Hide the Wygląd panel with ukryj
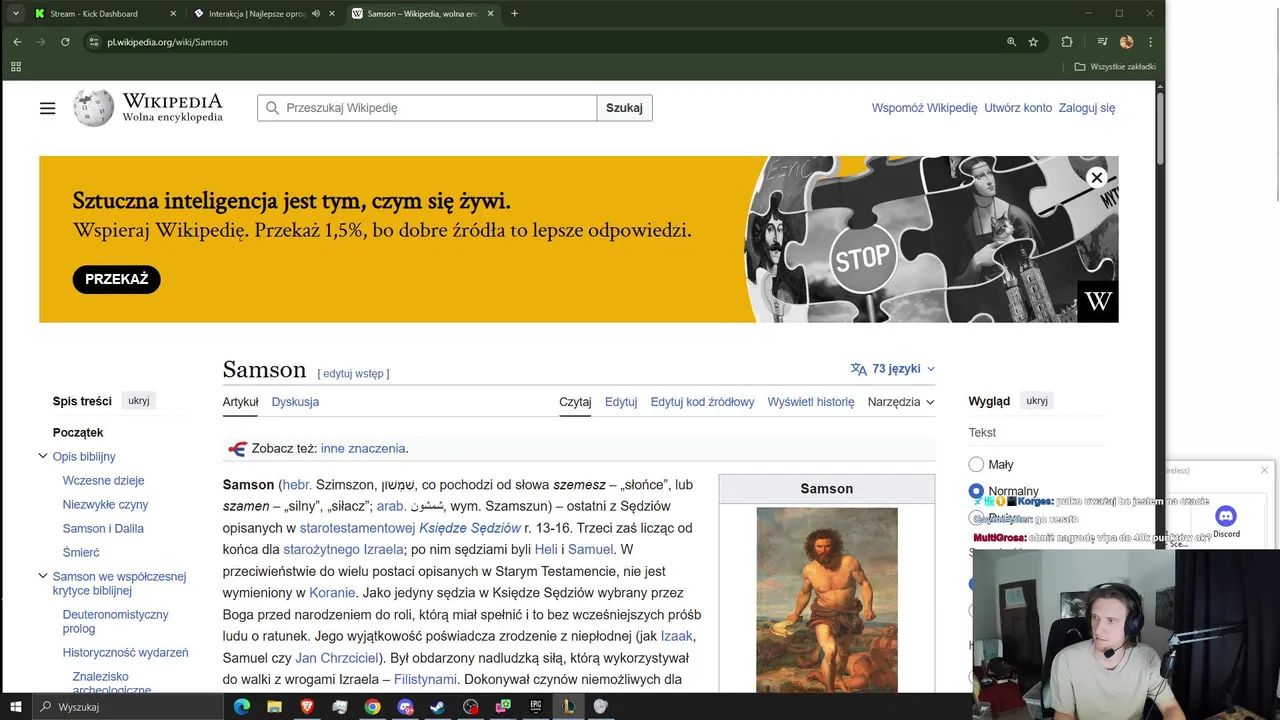1280x720 pixels. tap(1037, 401)
